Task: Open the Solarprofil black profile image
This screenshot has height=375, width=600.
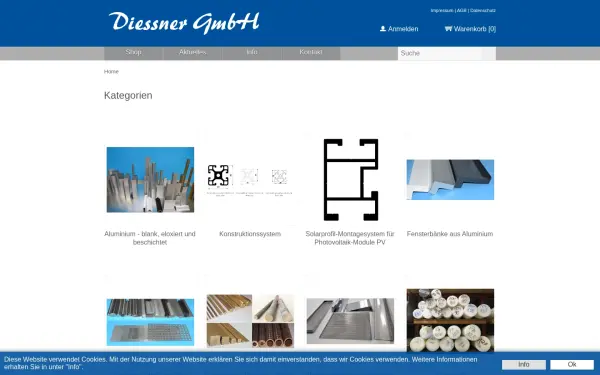Action: pos(351,179)
